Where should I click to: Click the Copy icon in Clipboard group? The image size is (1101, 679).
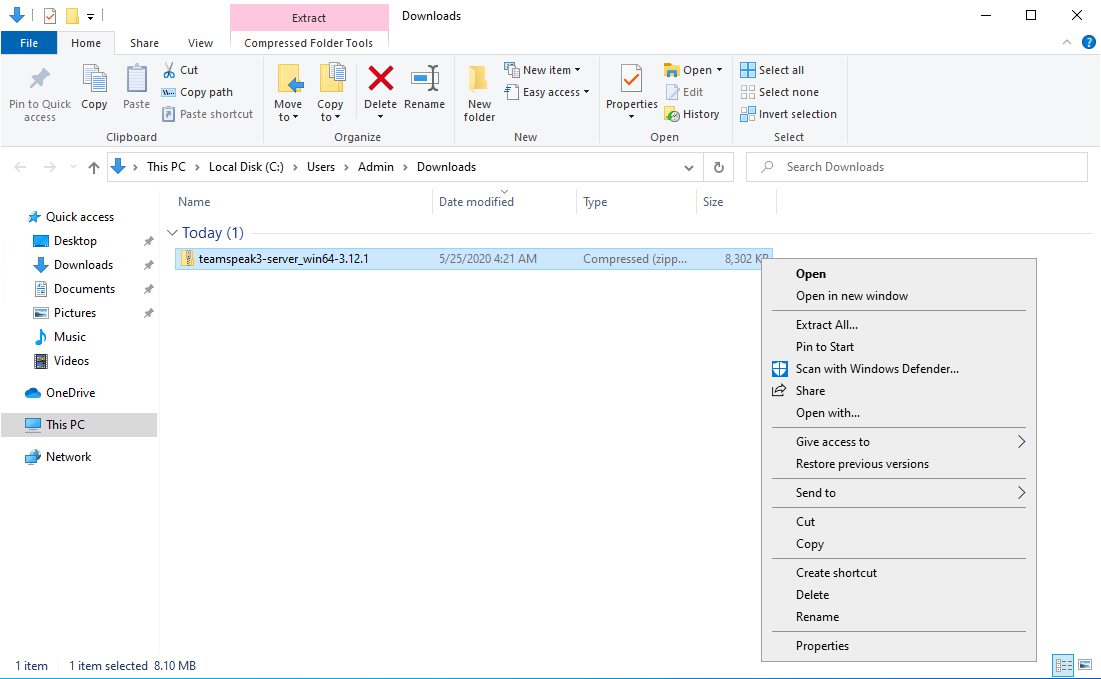[x=94, y=79]
